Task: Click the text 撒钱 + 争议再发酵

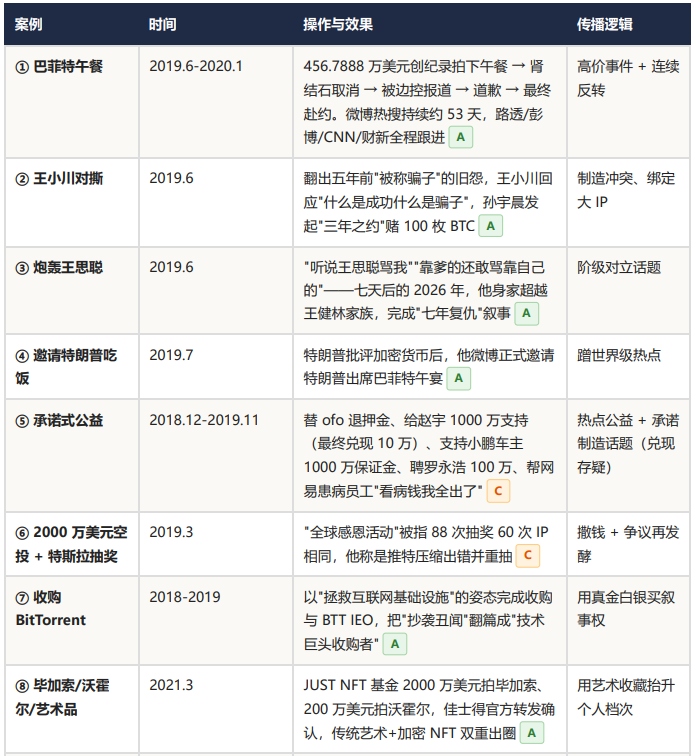Action: tap(628, 544)
